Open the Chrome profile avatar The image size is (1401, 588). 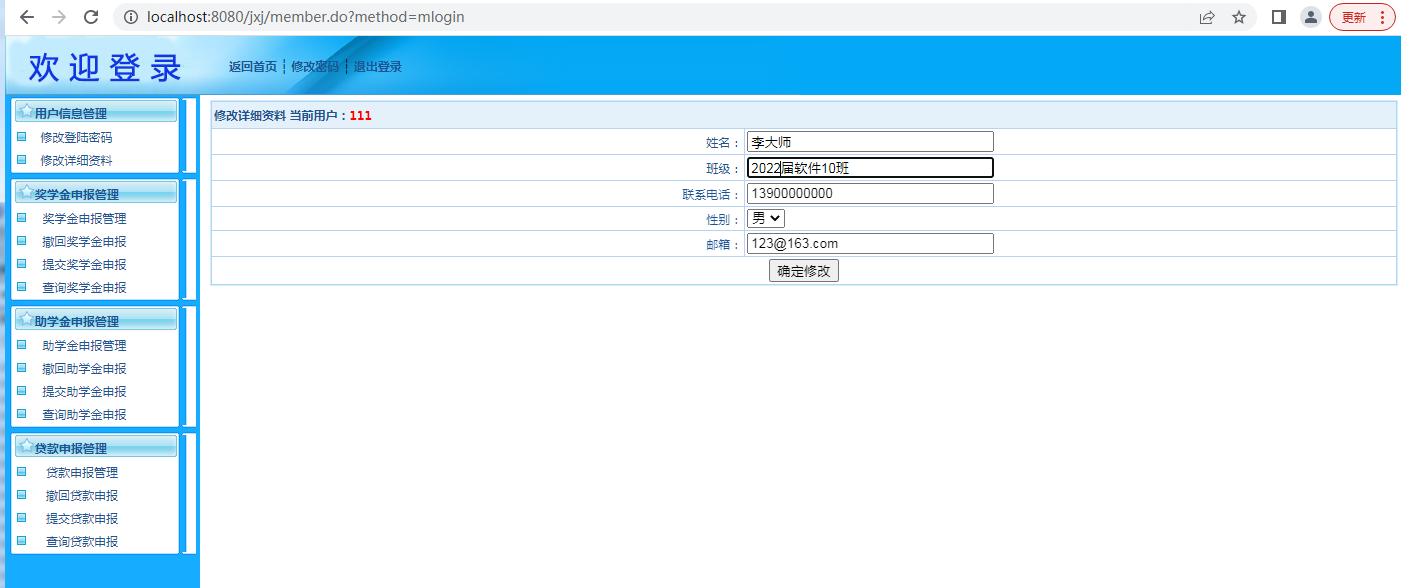pyautogui.click(x=1310, y=17)
